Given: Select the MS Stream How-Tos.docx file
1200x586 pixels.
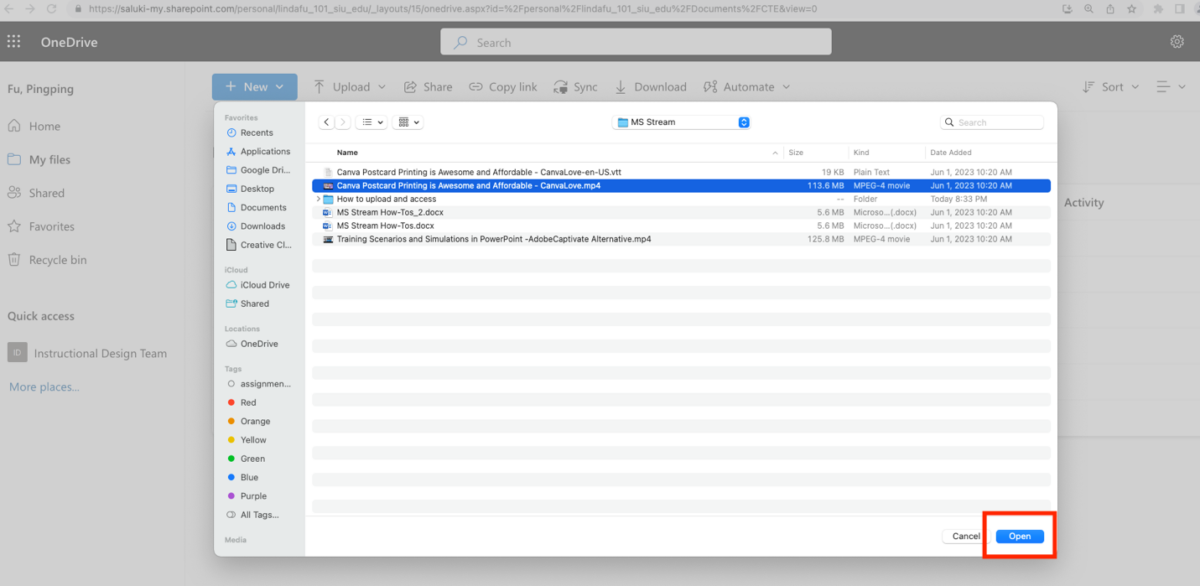Looking at the screenshot, I should coord(681,226).
